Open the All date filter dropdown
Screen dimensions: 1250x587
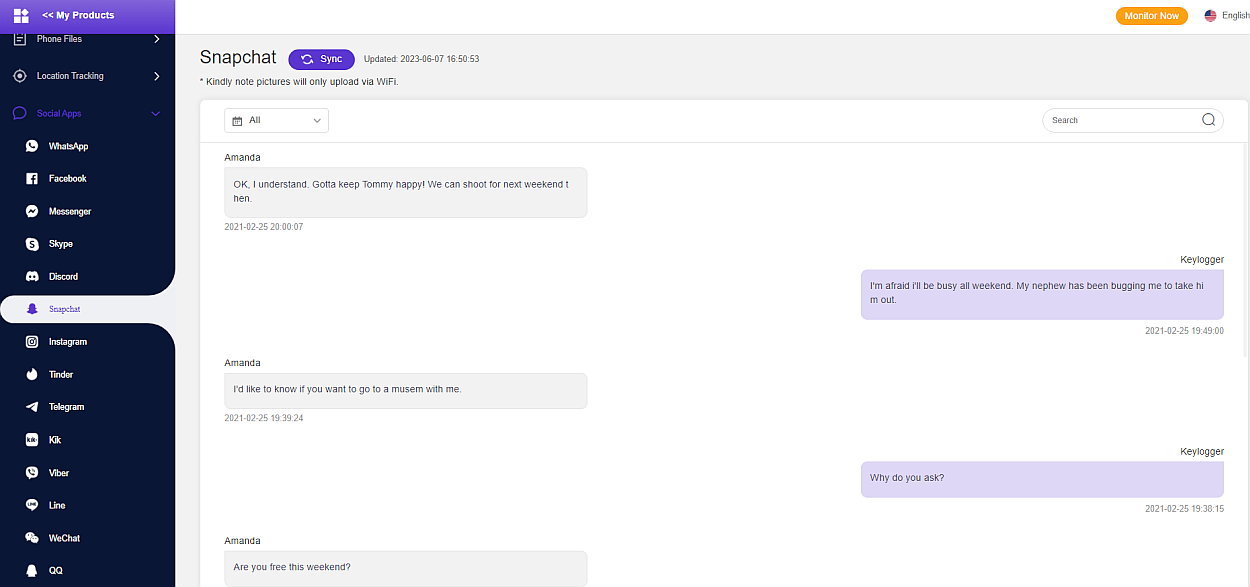277,120
